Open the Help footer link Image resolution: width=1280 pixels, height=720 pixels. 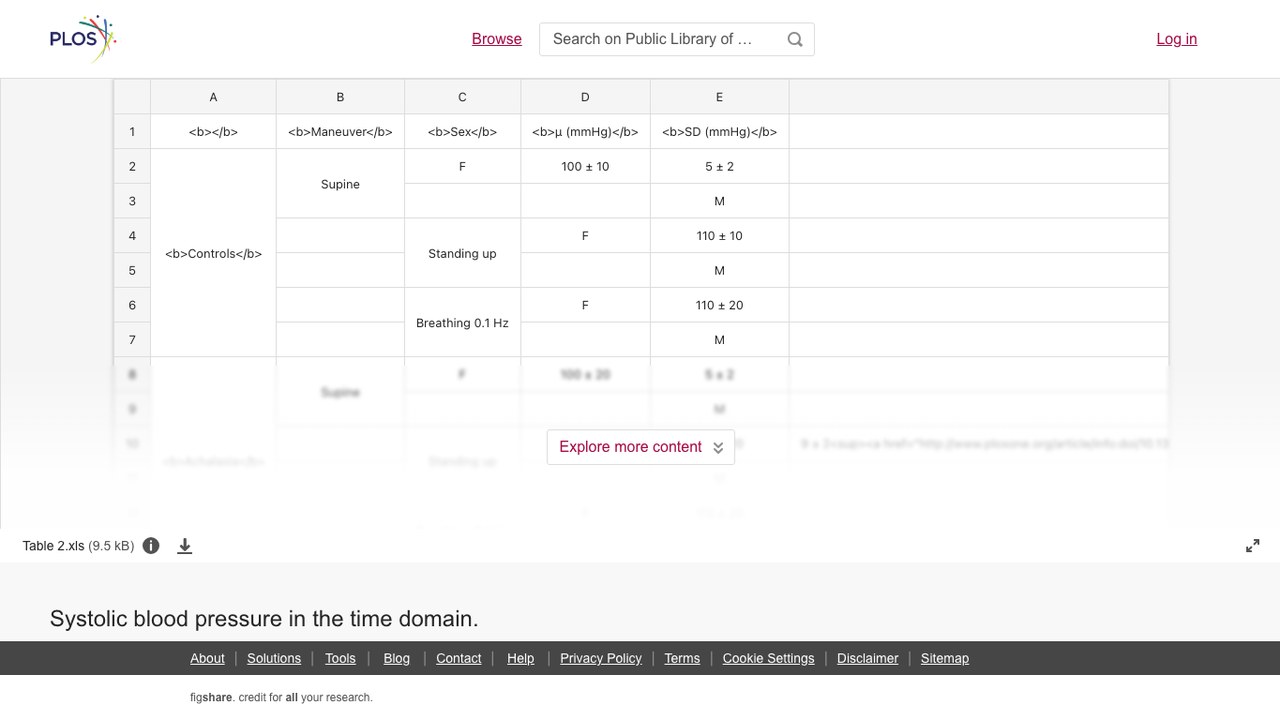pyautogui.click(x=521, y=658)
